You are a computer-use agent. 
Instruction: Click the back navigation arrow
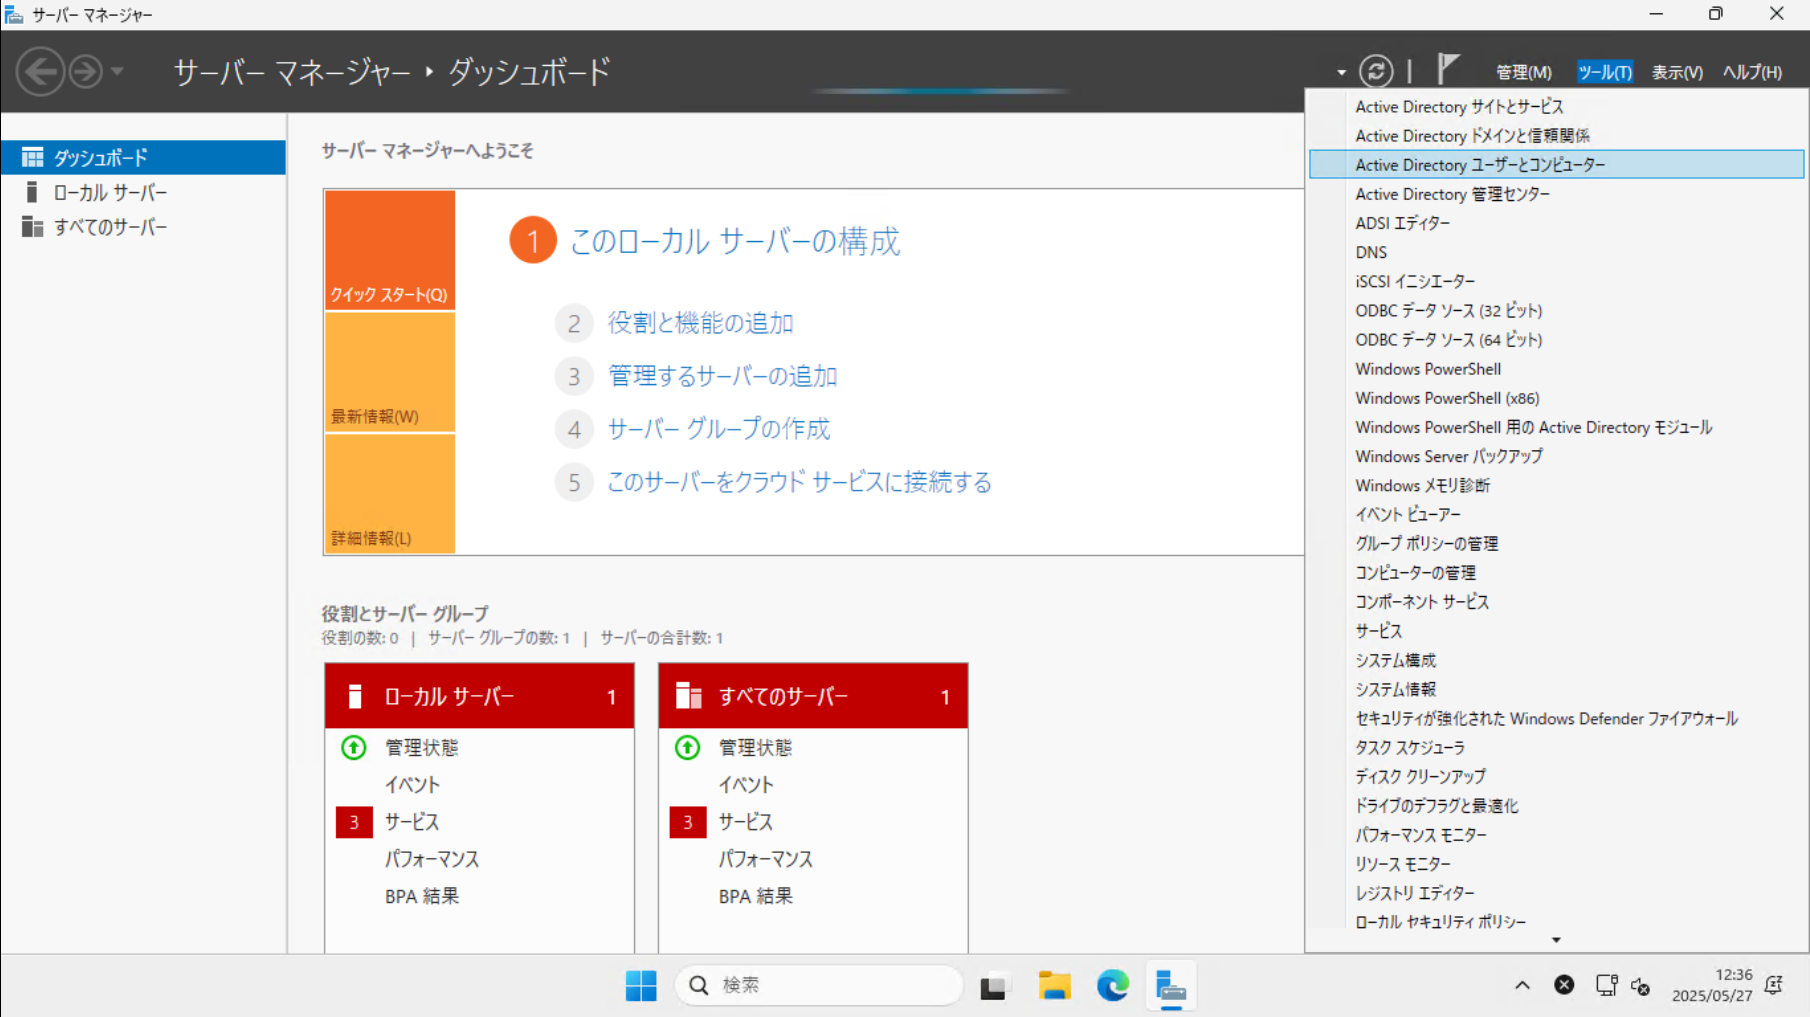coord(41,71)
